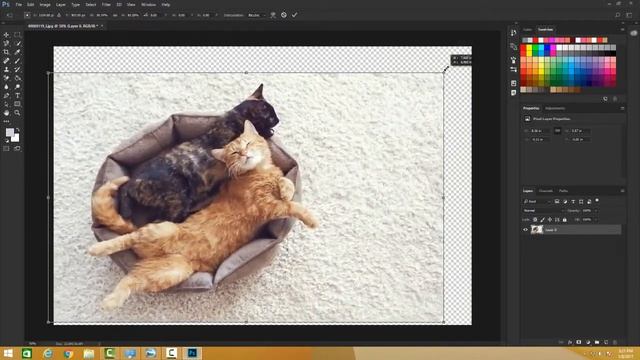
Task: Select the Magic Wand tool
Action: (17, 44)
